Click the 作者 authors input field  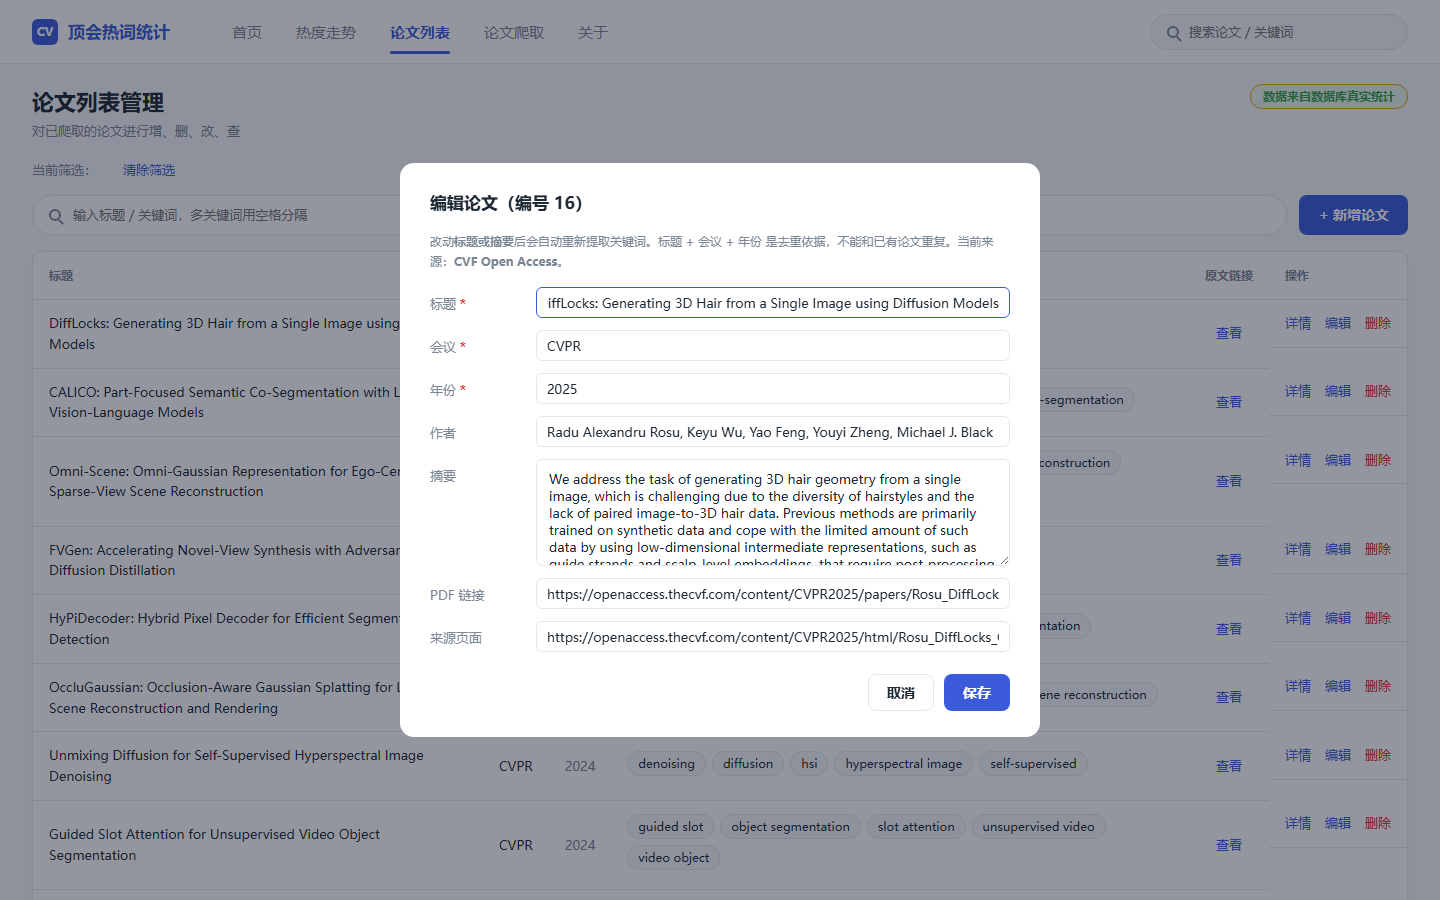[x=773, y=432]
